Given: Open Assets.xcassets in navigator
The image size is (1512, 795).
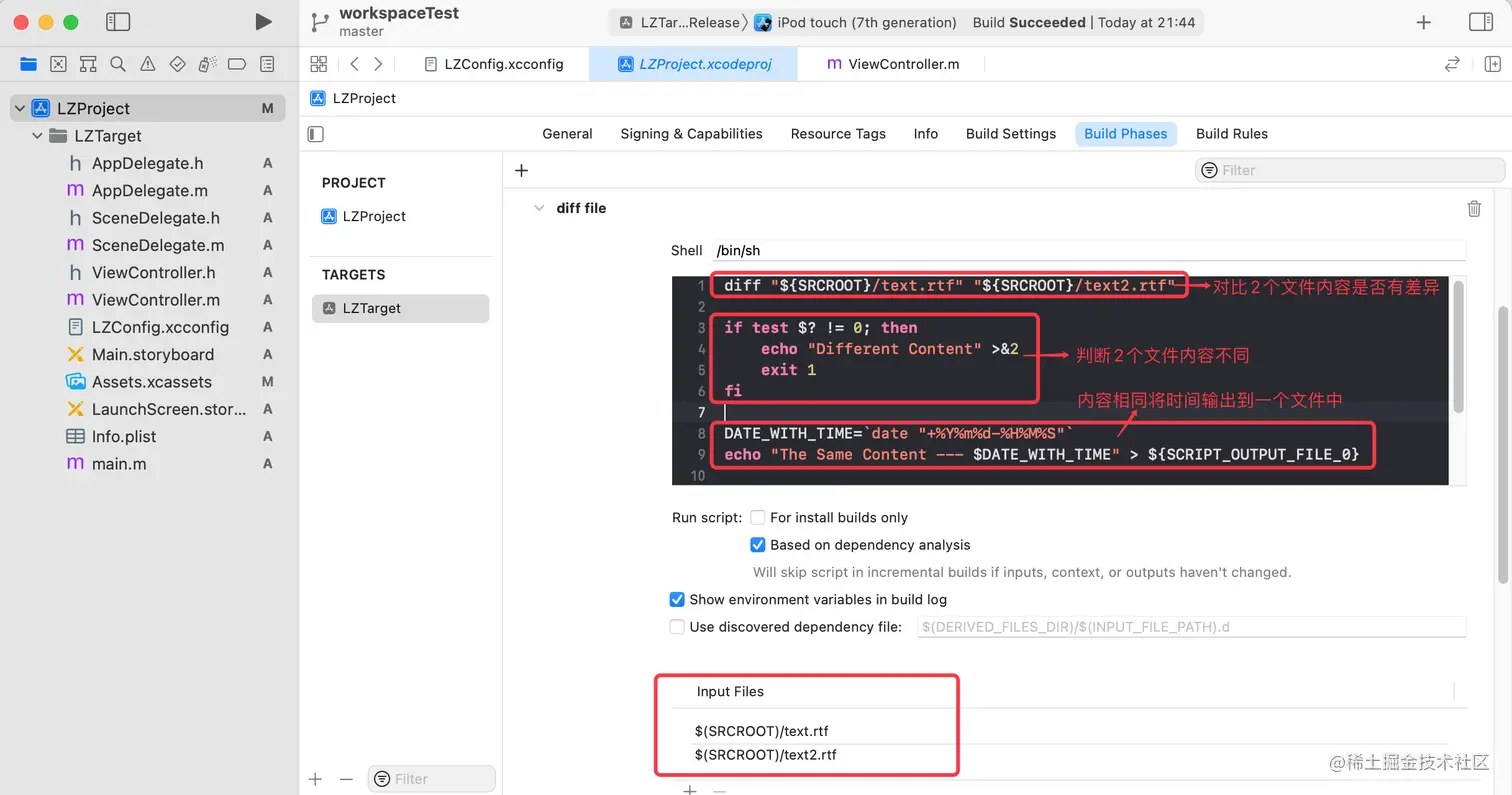Looking at the screenshot, I should click(151, 382).
